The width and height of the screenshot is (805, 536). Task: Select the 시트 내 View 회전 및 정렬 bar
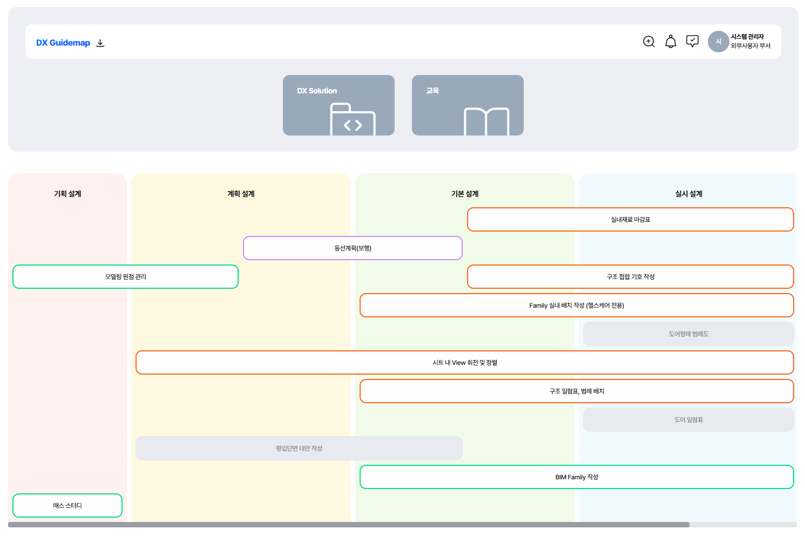coord(464,362)
